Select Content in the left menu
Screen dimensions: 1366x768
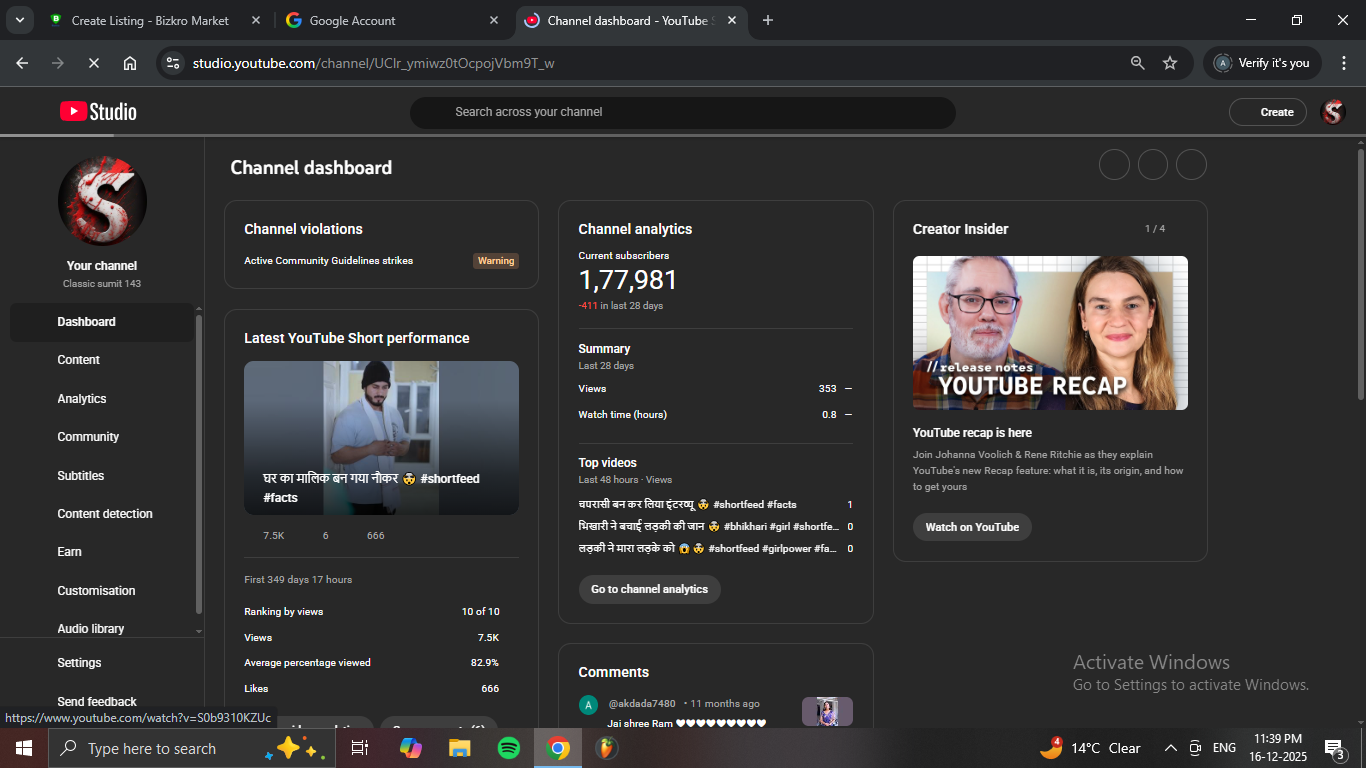pyautogui.click(x=79, y=360)
